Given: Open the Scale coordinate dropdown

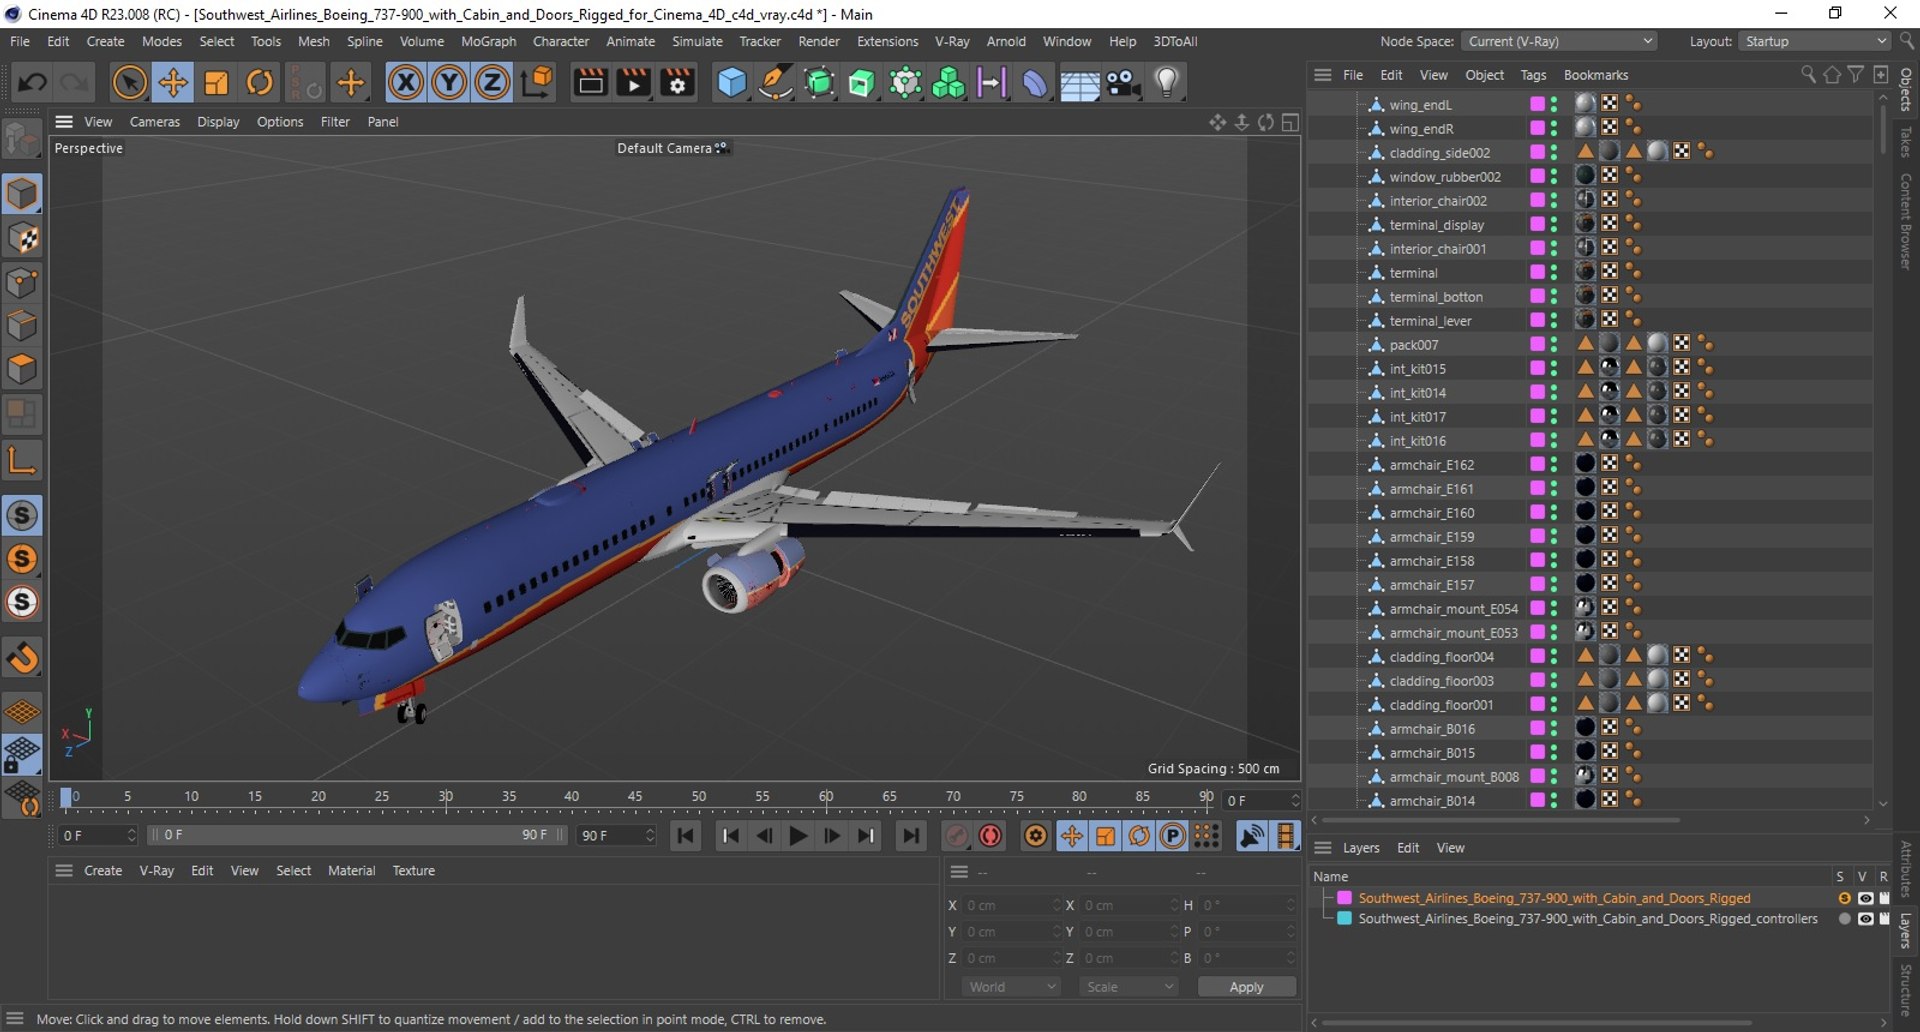Looking at the screenshot, I should coord(1128,987).
